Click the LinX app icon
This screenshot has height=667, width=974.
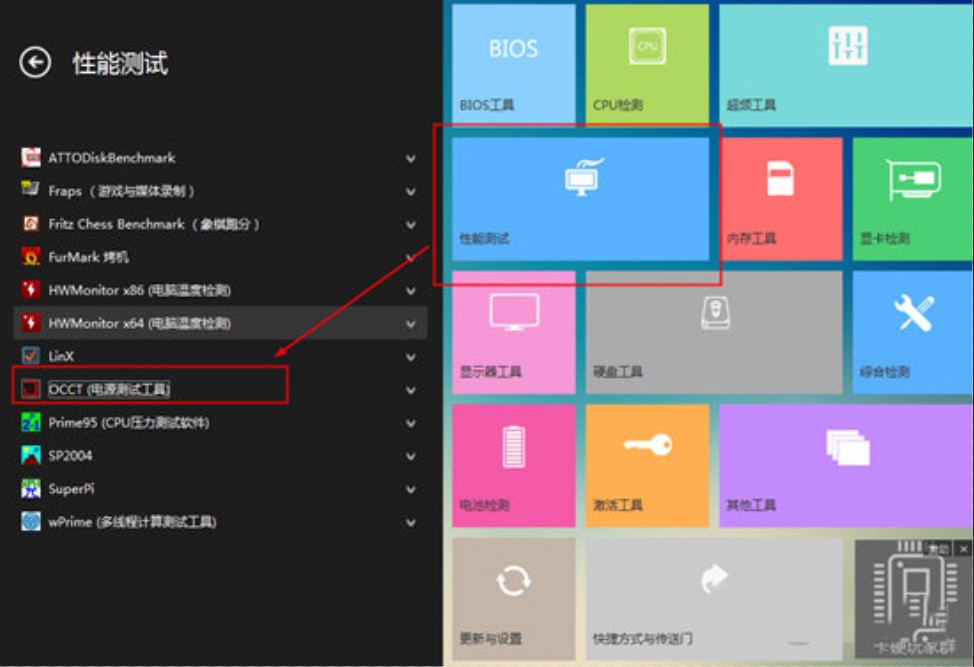pos(30,356)
